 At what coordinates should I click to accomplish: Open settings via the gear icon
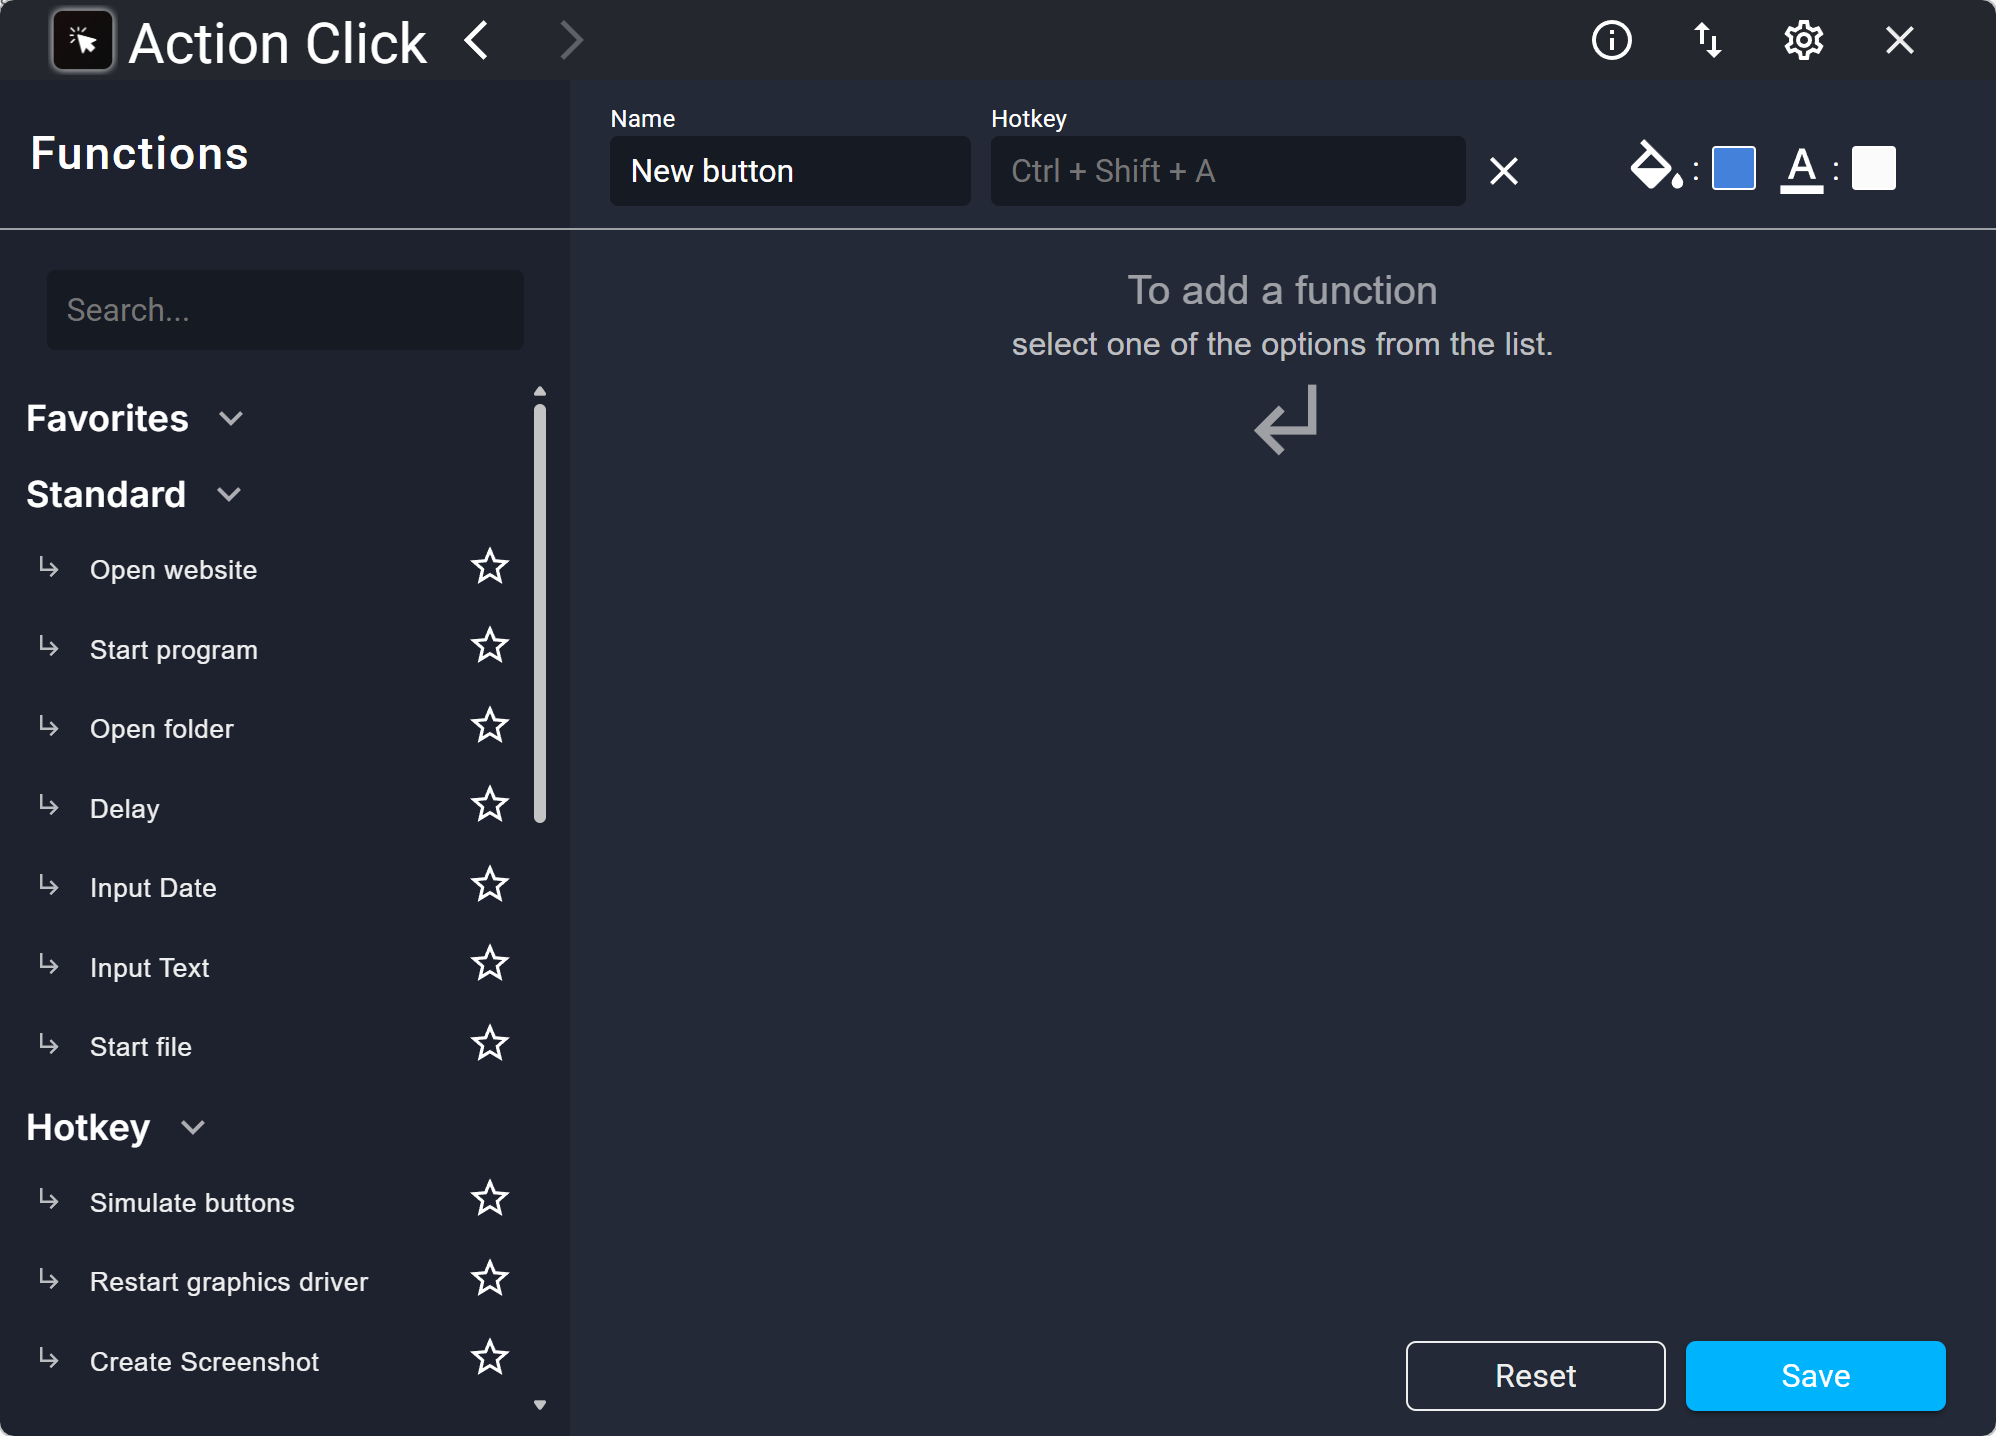pyautogui.click(x=1803, y=41)
